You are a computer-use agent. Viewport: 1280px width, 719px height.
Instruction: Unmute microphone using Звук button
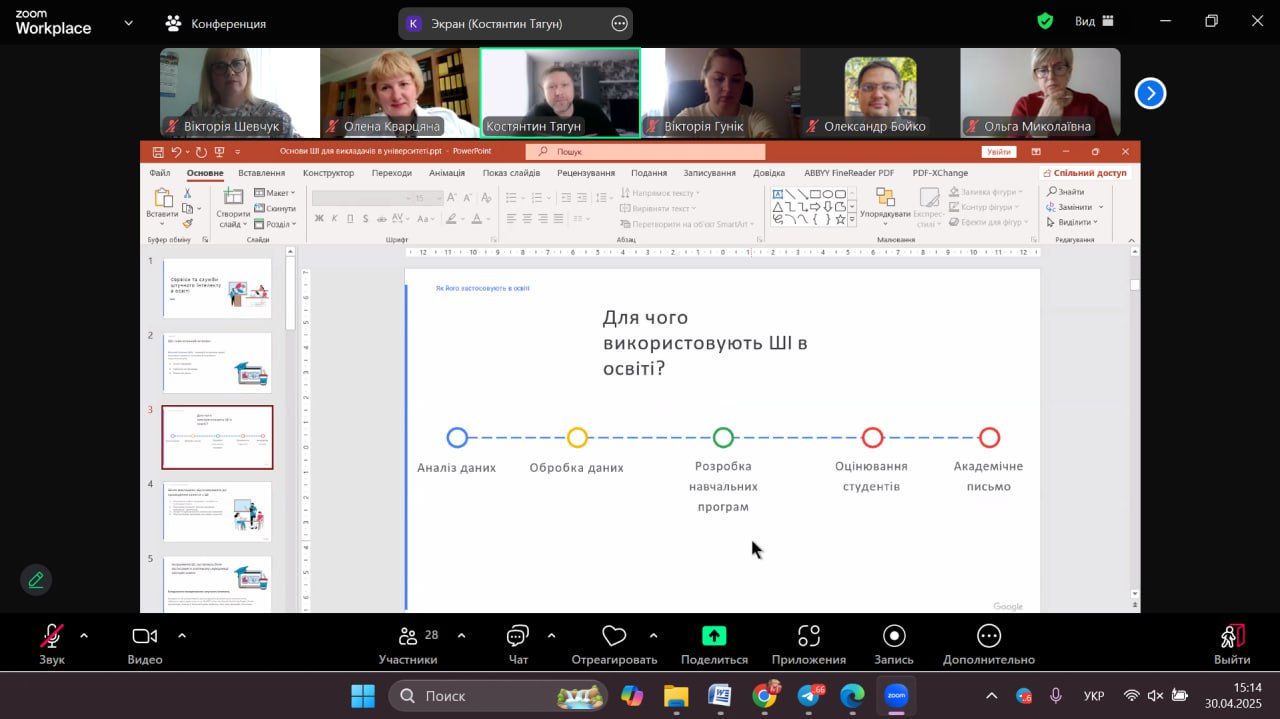(52, 637)
